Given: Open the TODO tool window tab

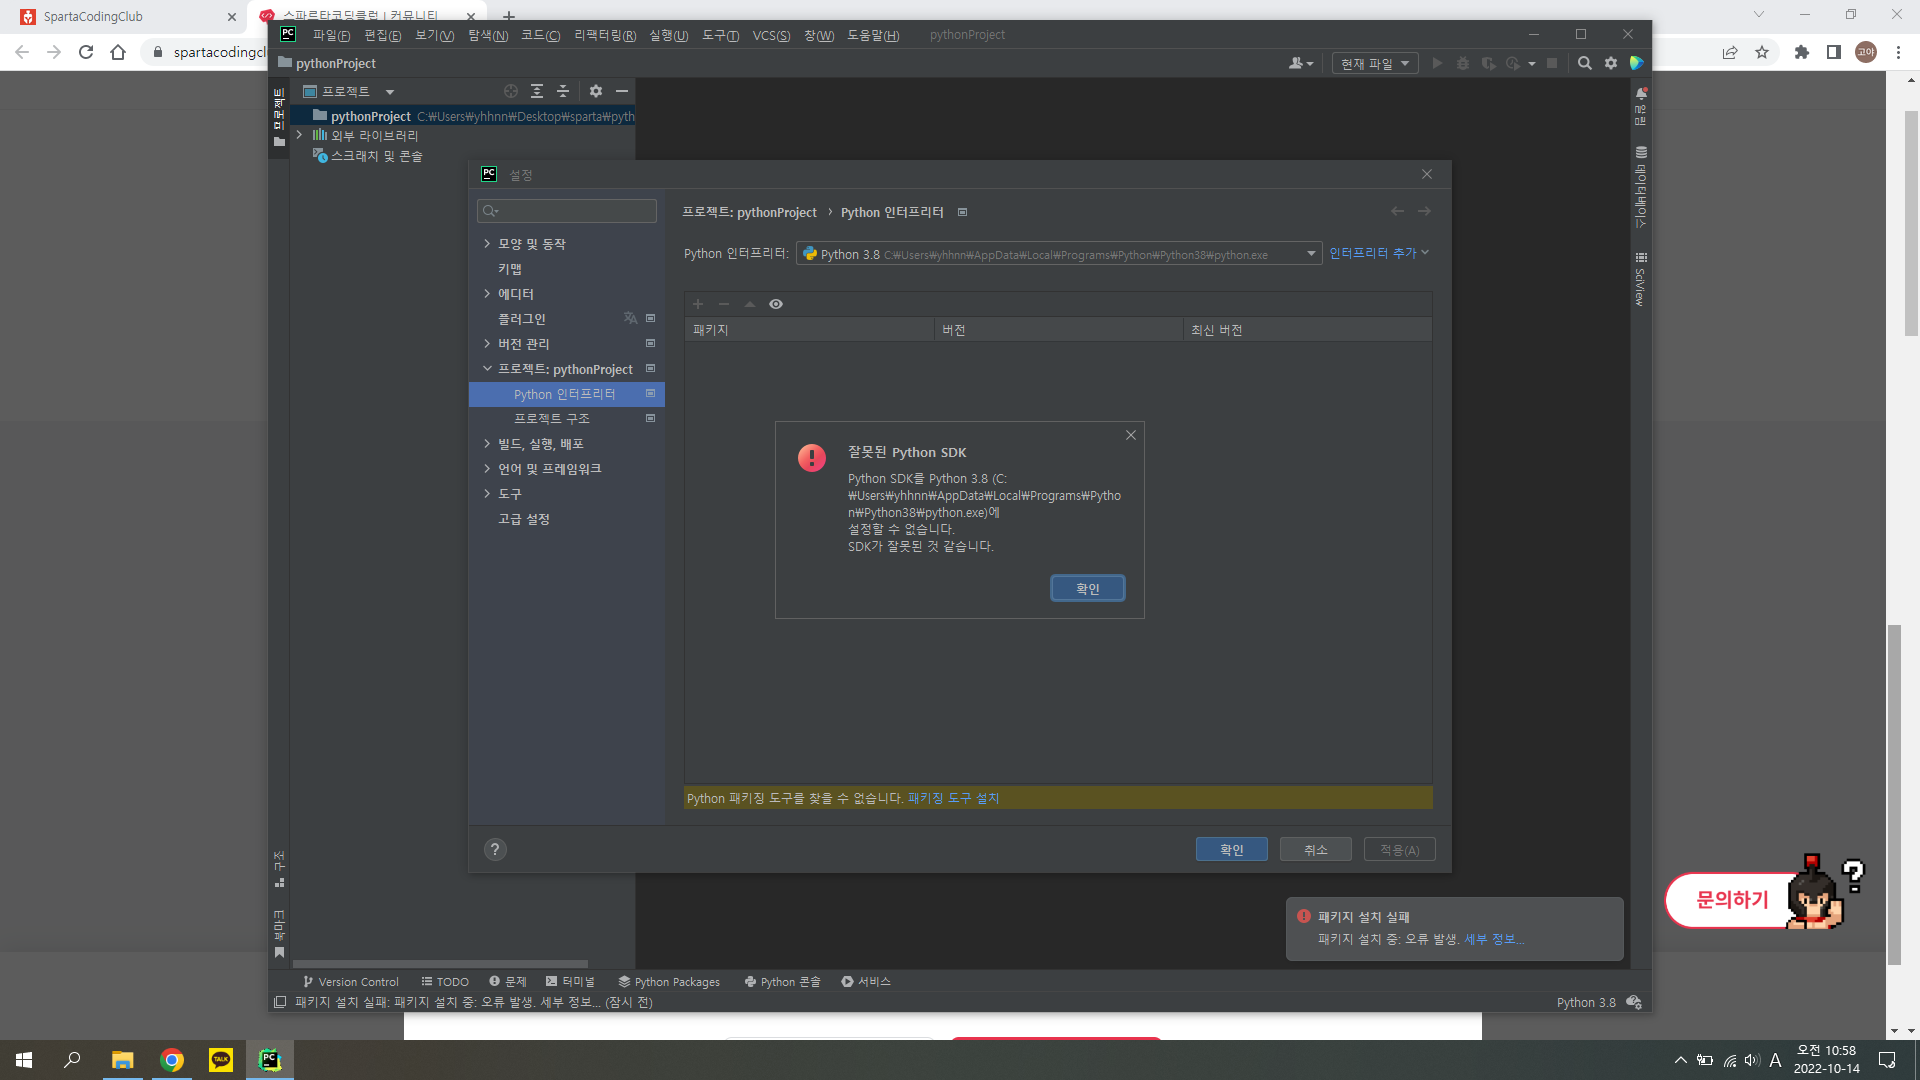Looking at the screenshot, I should 445,982.
